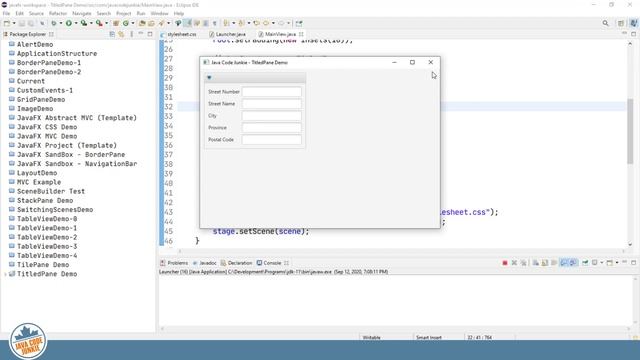Screen dimensions: 640x360
Task: Open the New Java Class dropdown arrow
Action: click(x=133, y=23)
